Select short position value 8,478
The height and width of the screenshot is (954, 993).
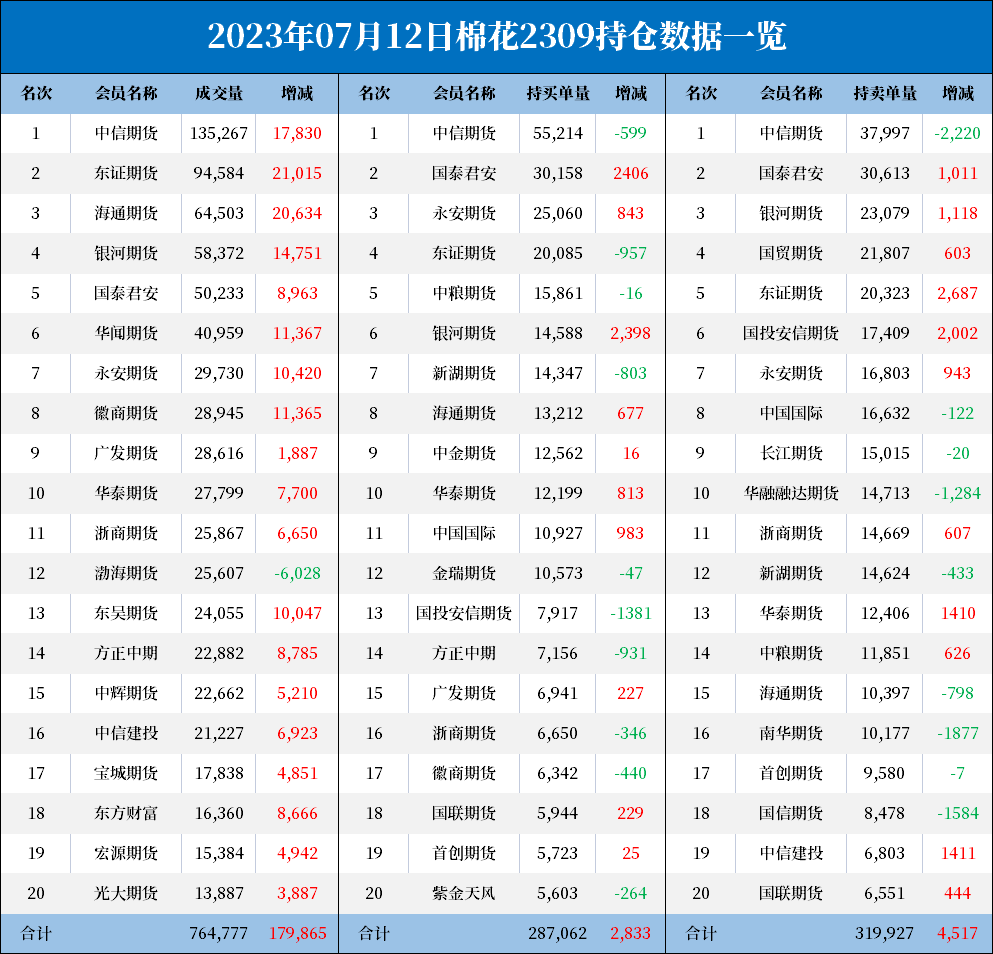pyautogui.click(x=885, y=813)
